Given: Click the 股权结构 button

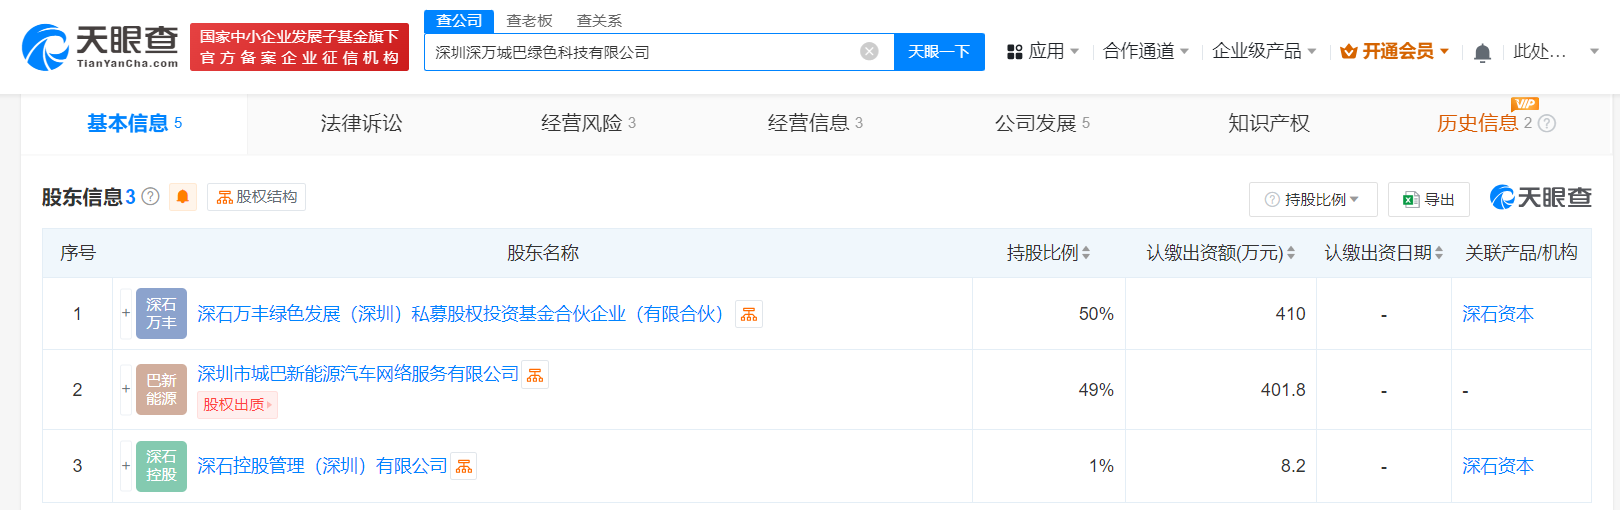Looking at the screenshot, I should click(256, 197).
